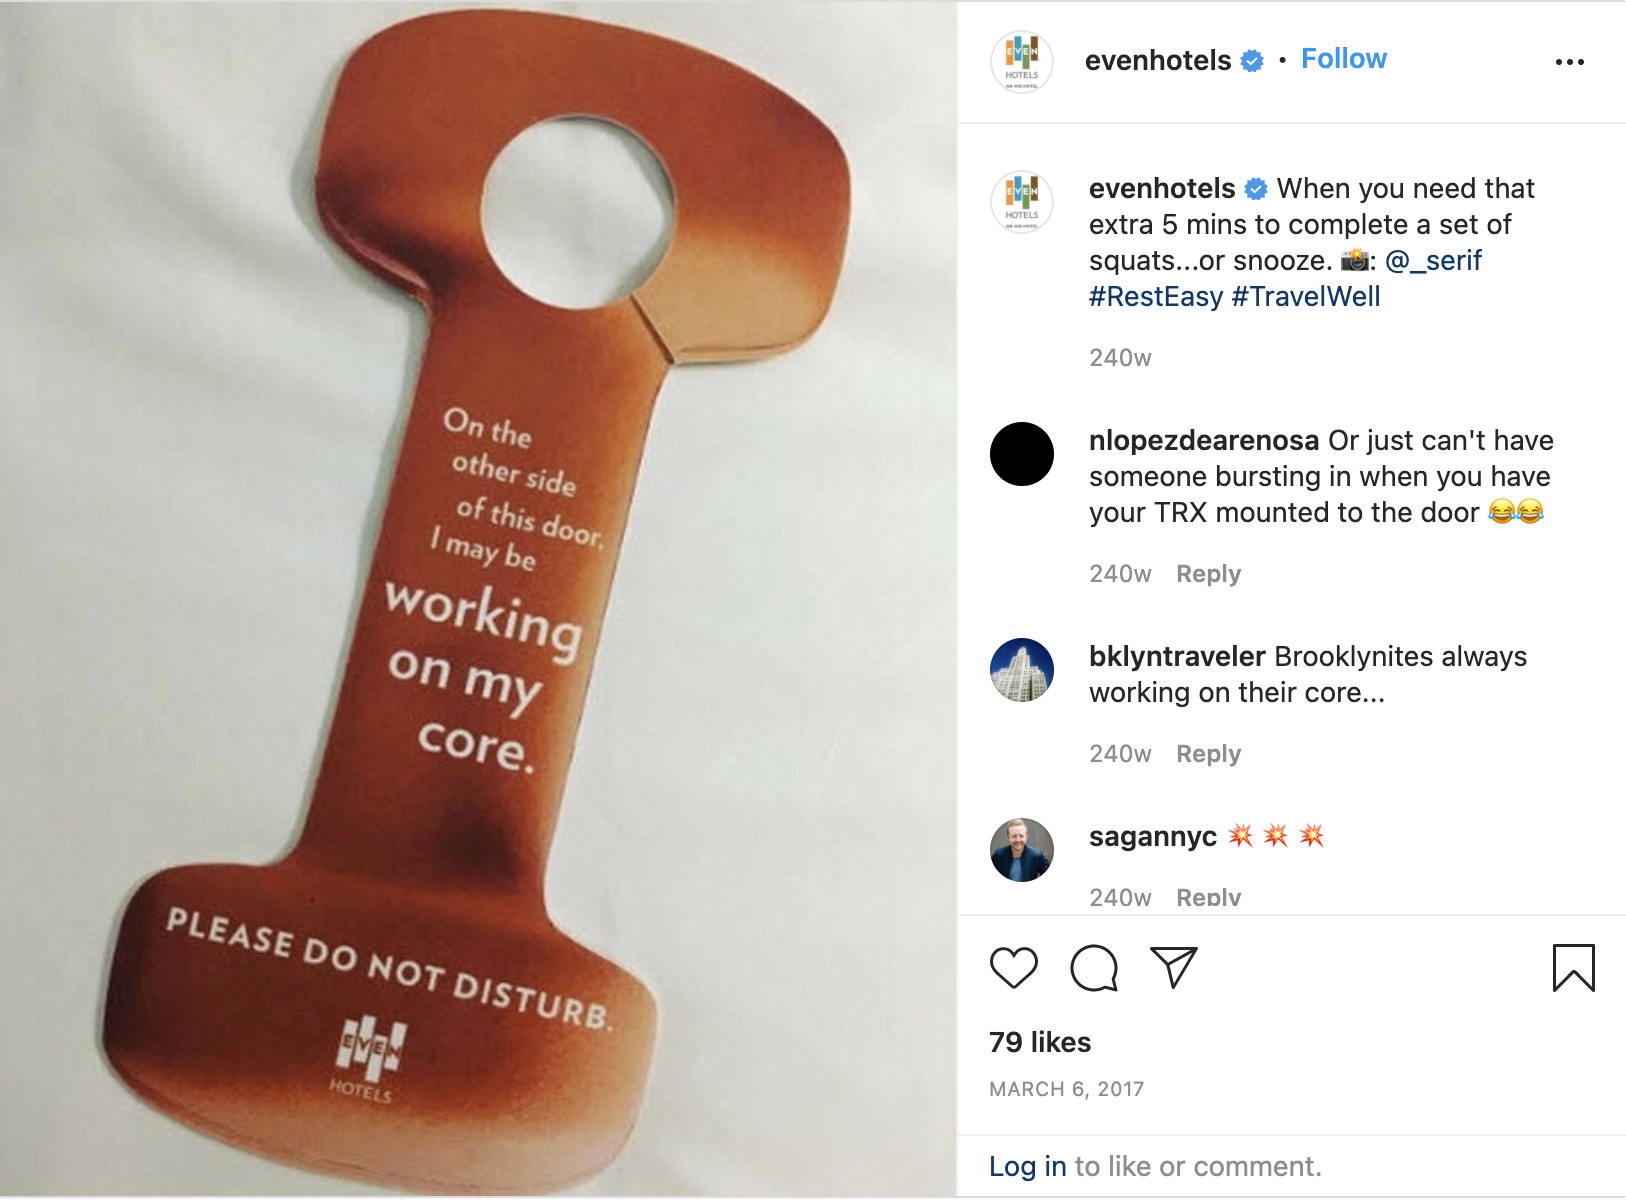Open the evenhotels username in header

tap(1158, 61)
